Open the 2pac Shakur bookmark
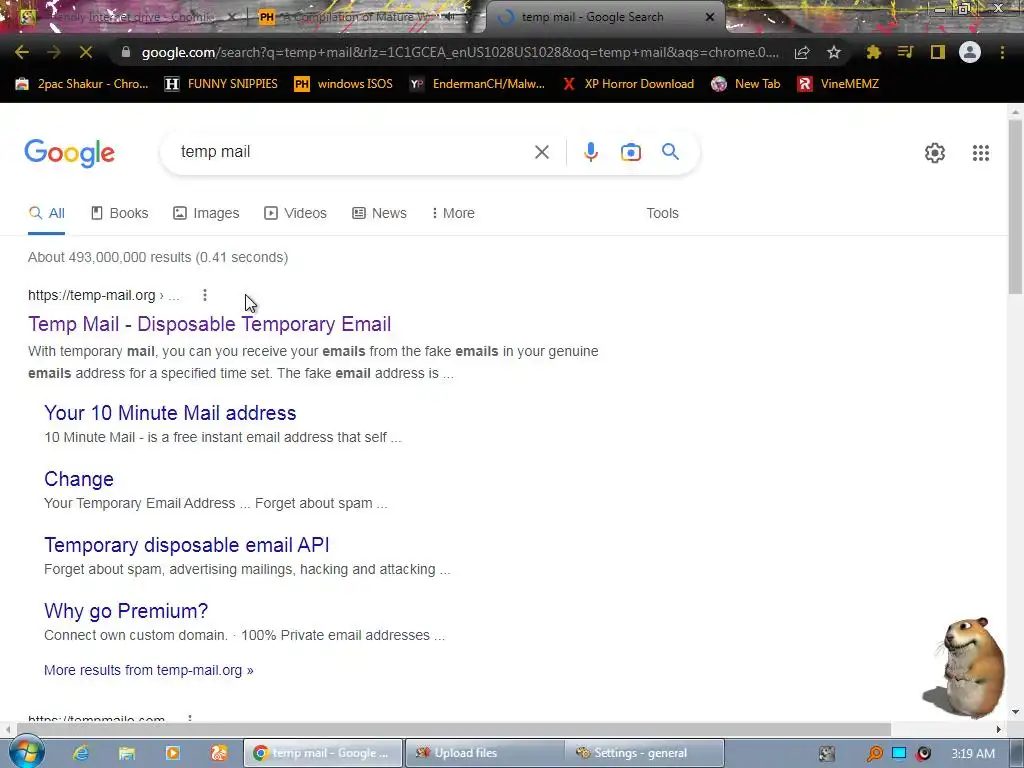1024x768 pixels. (82, 84)
